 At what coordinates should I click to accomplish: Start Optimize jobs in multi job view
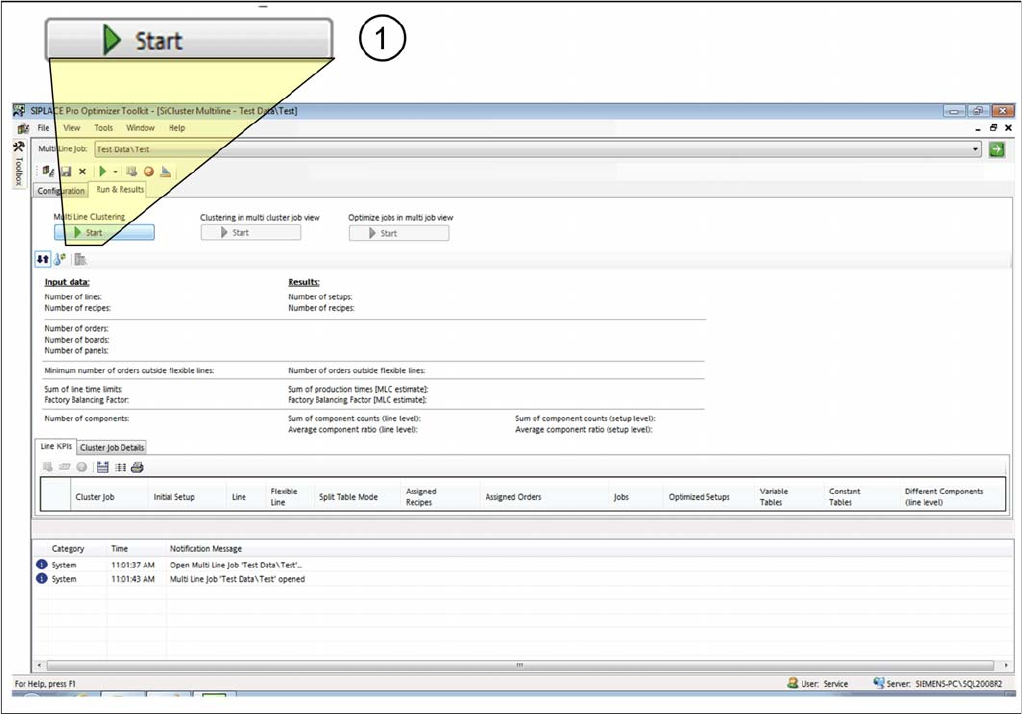tap(399, 233)
